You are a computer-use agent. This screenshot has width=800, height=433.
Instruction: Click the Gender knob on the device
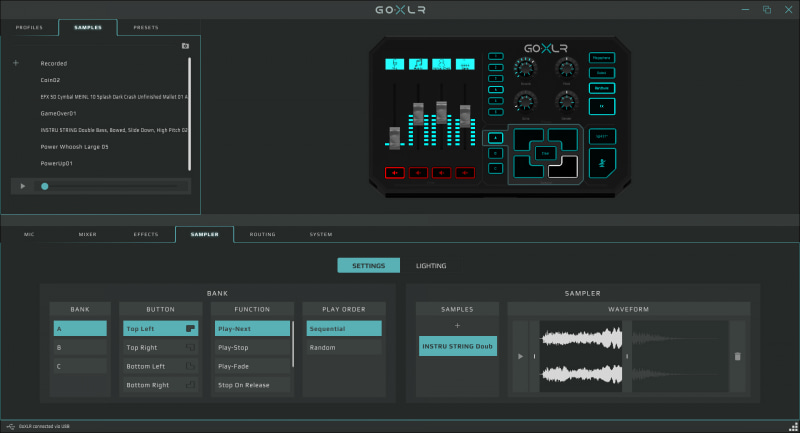566,101
